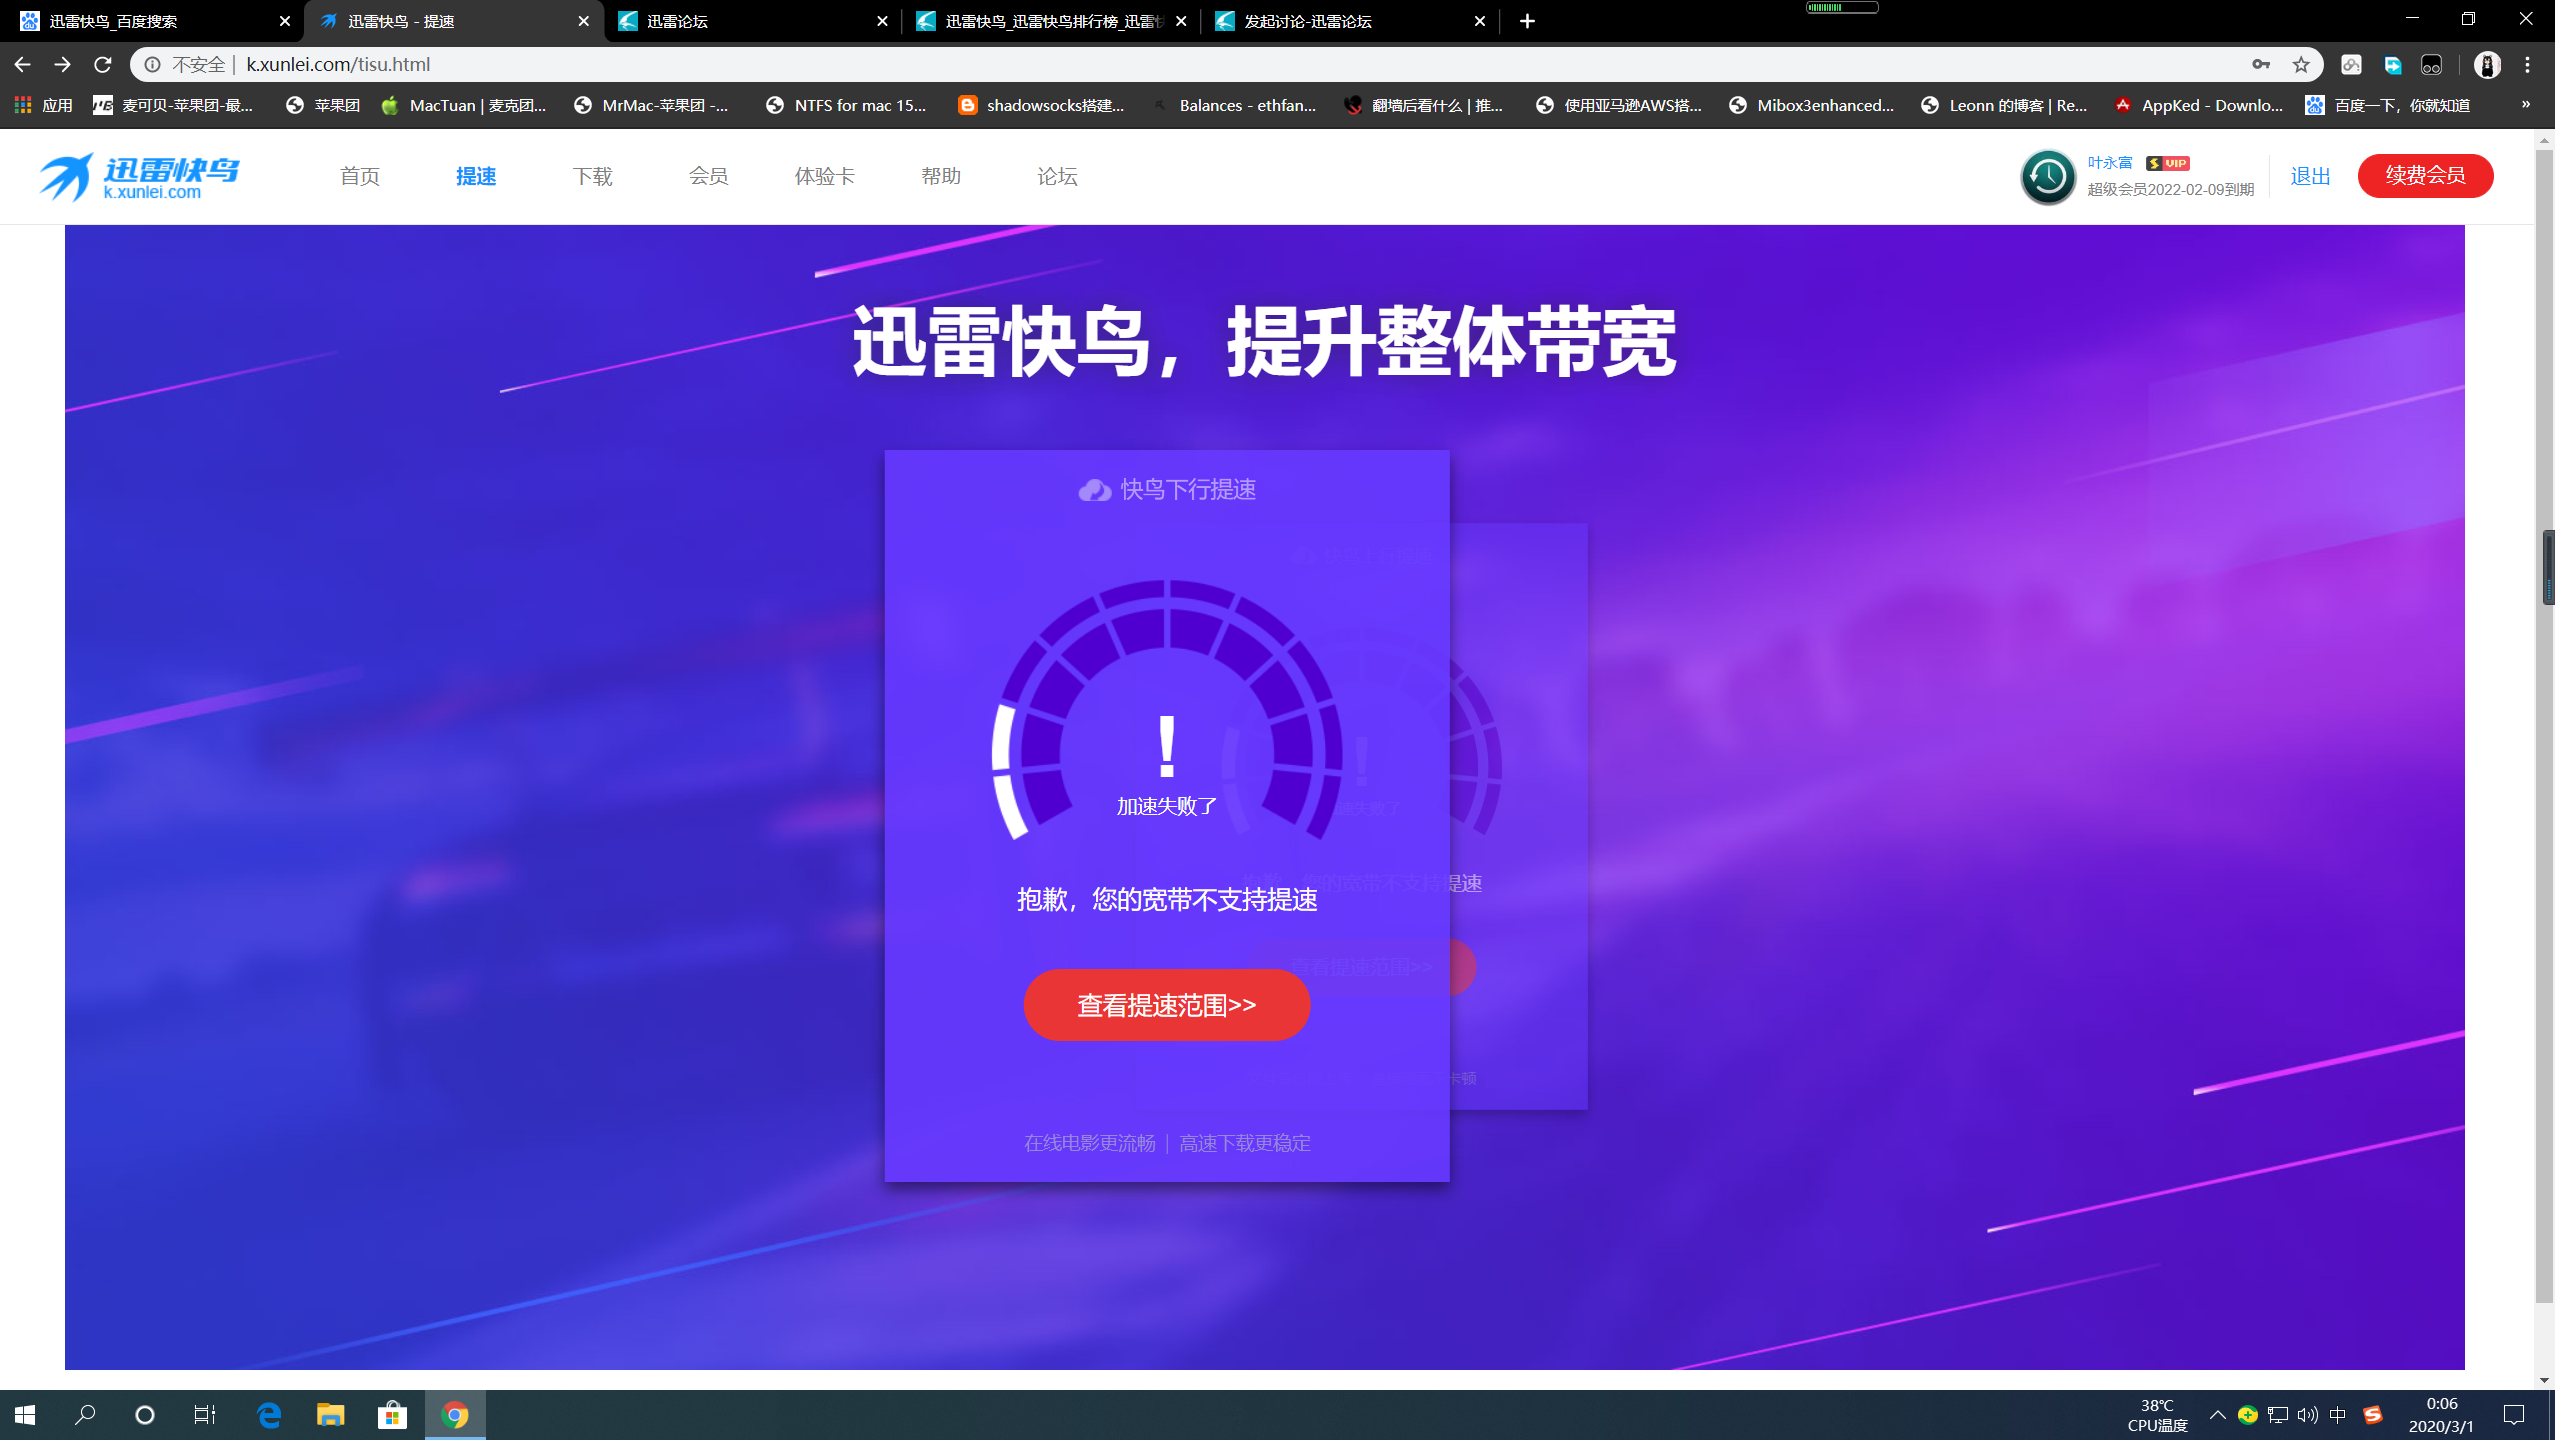Open File Explorer from taskbar
This screenshot has height=1440, width=2555.
tap(331, 1415)
